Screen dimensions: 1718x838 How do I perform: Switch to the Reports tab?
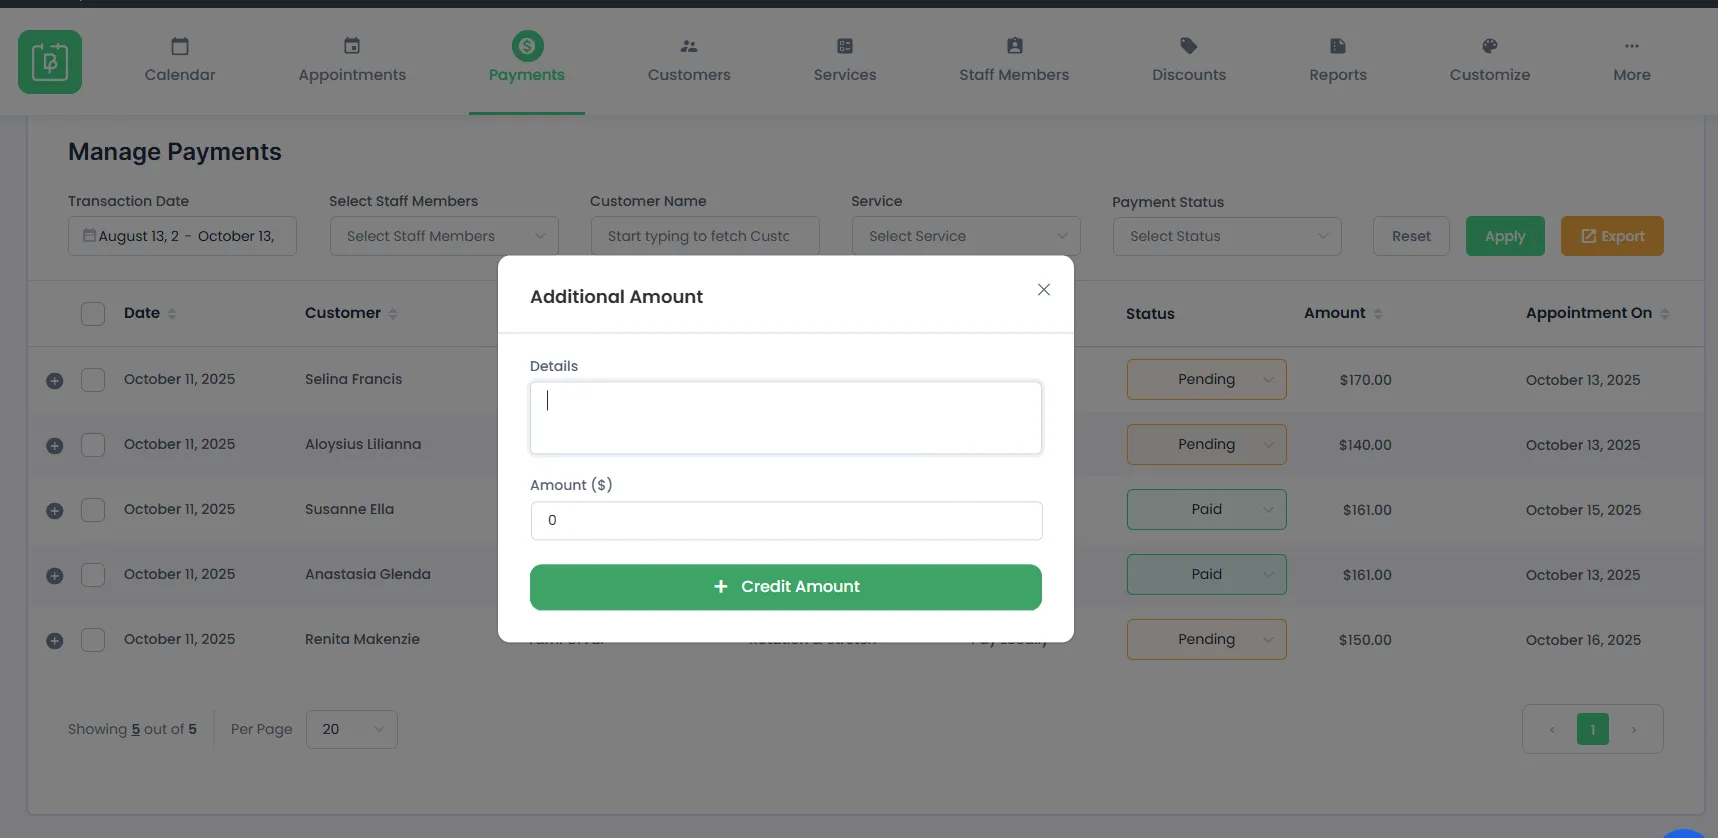pos(1337,61)
